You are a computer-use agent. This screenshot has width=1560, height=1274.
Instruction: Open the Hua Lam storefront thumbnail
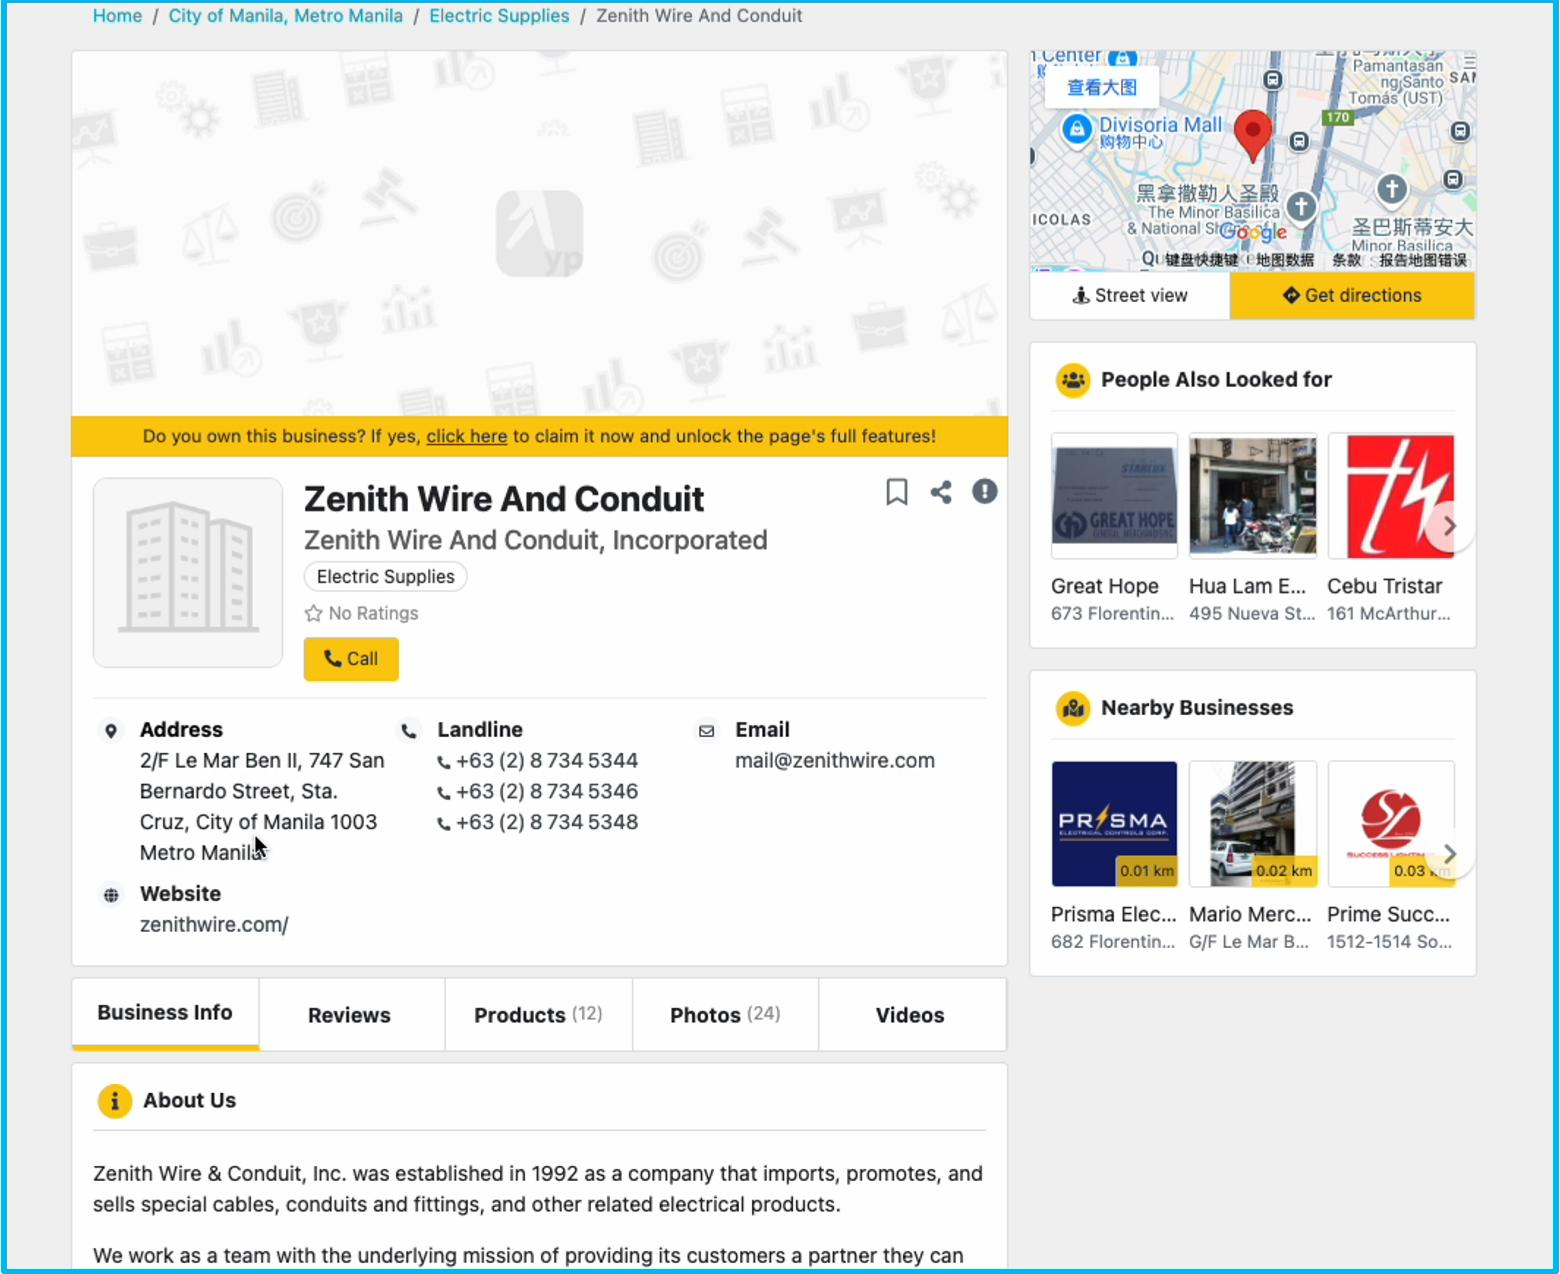pos(1252,496)
